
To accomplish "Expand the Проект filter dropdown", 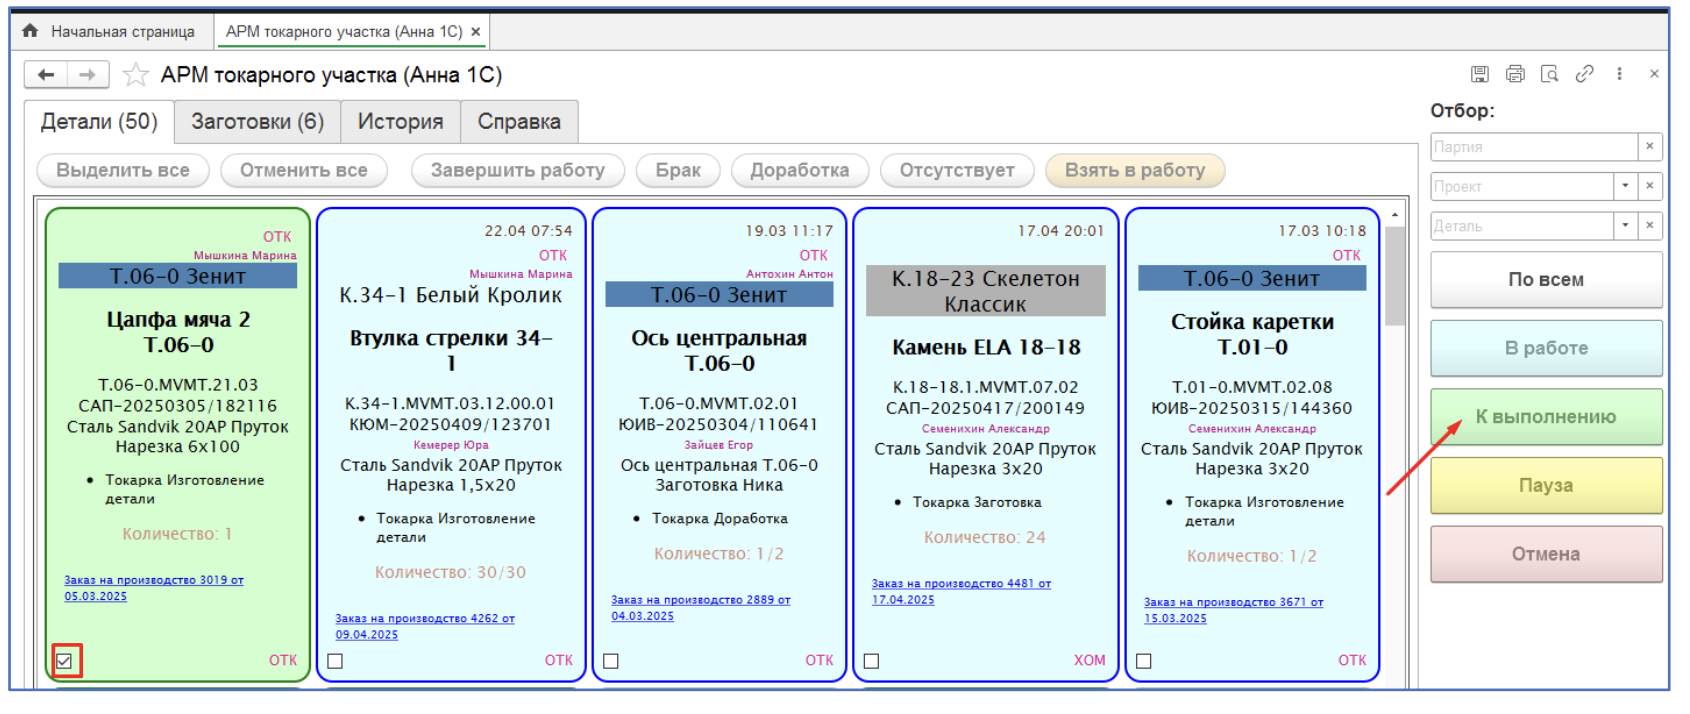I will coord(1626,186).
